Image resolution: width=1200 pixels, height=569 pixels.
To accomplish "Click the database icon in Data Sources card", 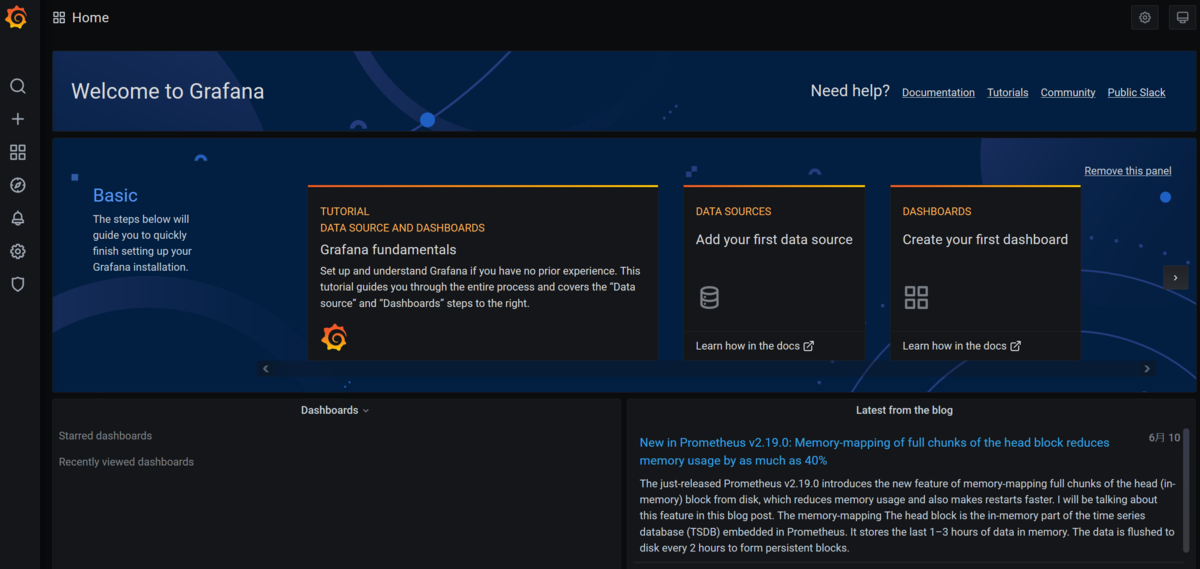I will point(709,297).
